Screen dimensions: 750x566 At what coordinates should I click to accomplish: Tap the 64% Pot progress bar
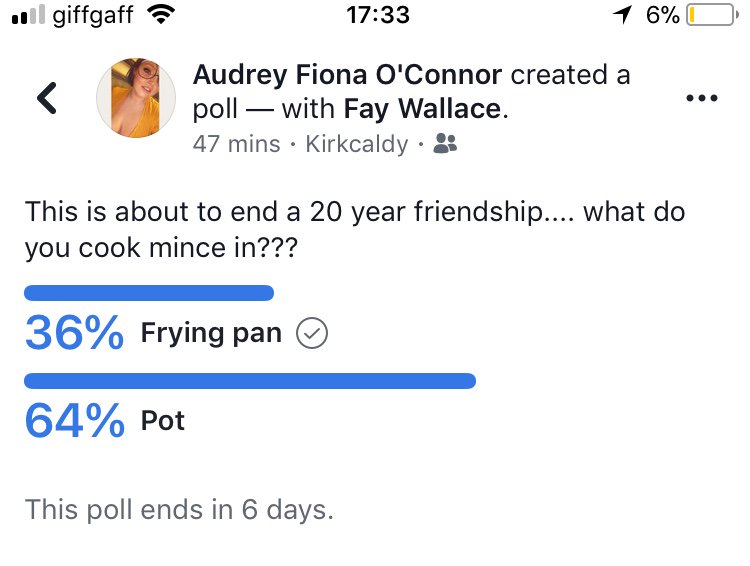coord(250,381)
